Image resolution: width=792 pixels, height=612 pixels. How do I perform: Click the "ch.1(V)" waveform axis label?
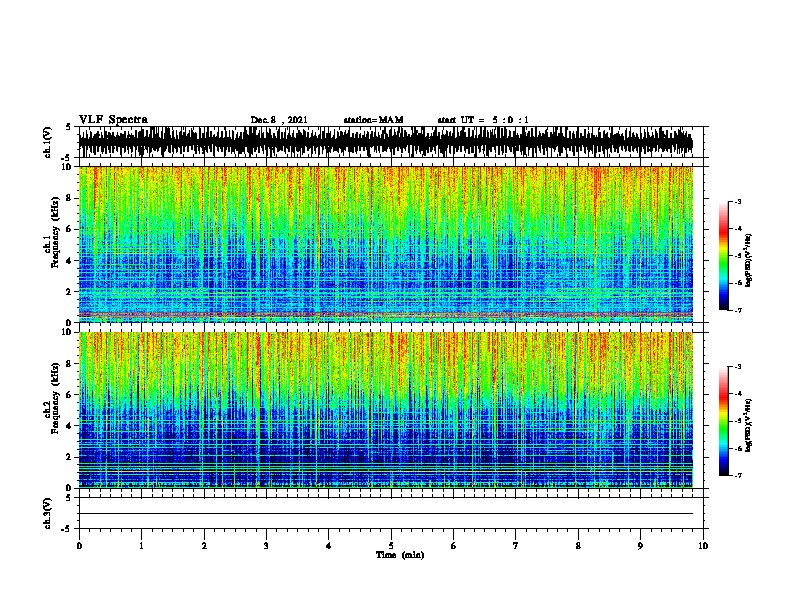point(47,142)
